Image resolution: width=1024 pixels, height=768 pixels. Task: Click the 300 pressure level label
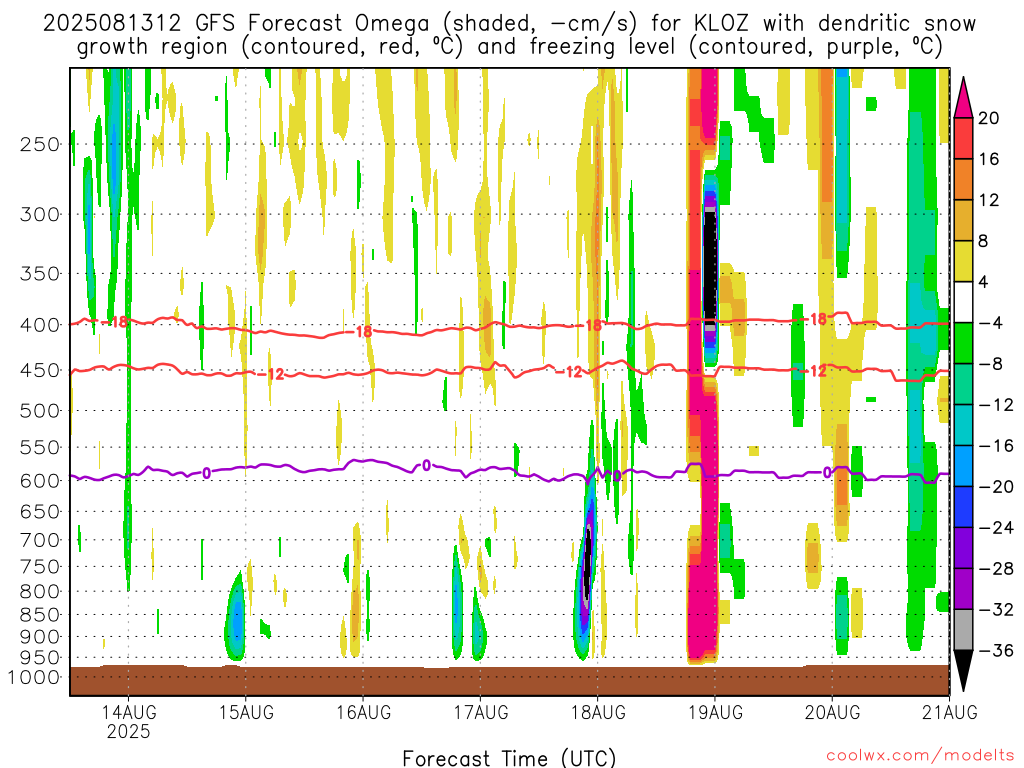pyautogui.click(x=40, y=214)
